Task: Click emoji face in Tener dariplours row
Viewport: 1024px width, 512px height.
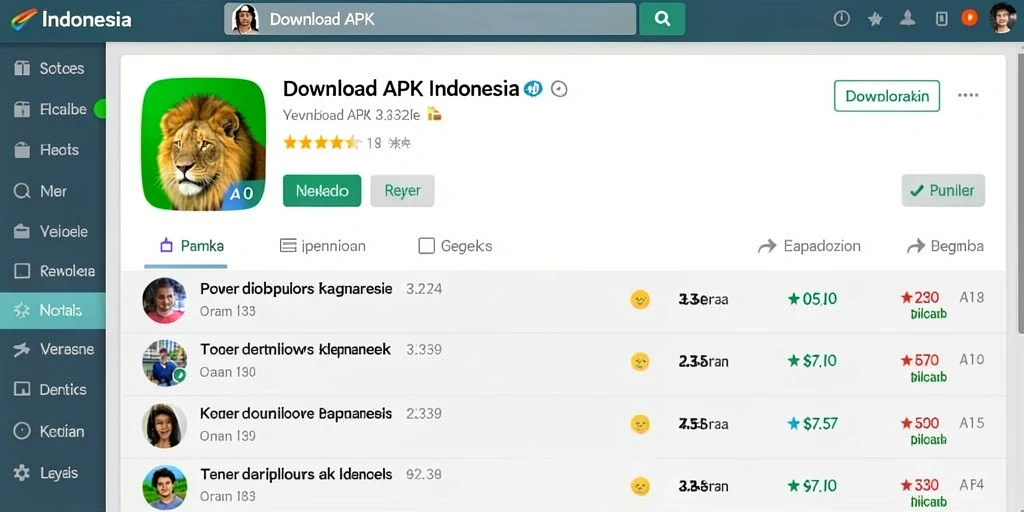Action: point(640,486)
